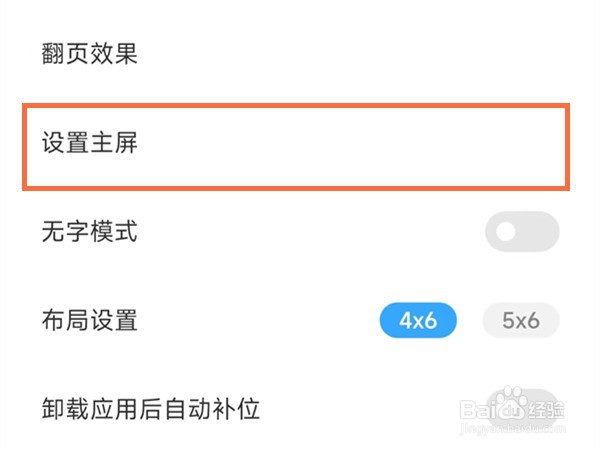This screenshot has height=450, width=600.
Task: Click inside the orange-outlined 设置主屏 row
Action: (296, 147)
